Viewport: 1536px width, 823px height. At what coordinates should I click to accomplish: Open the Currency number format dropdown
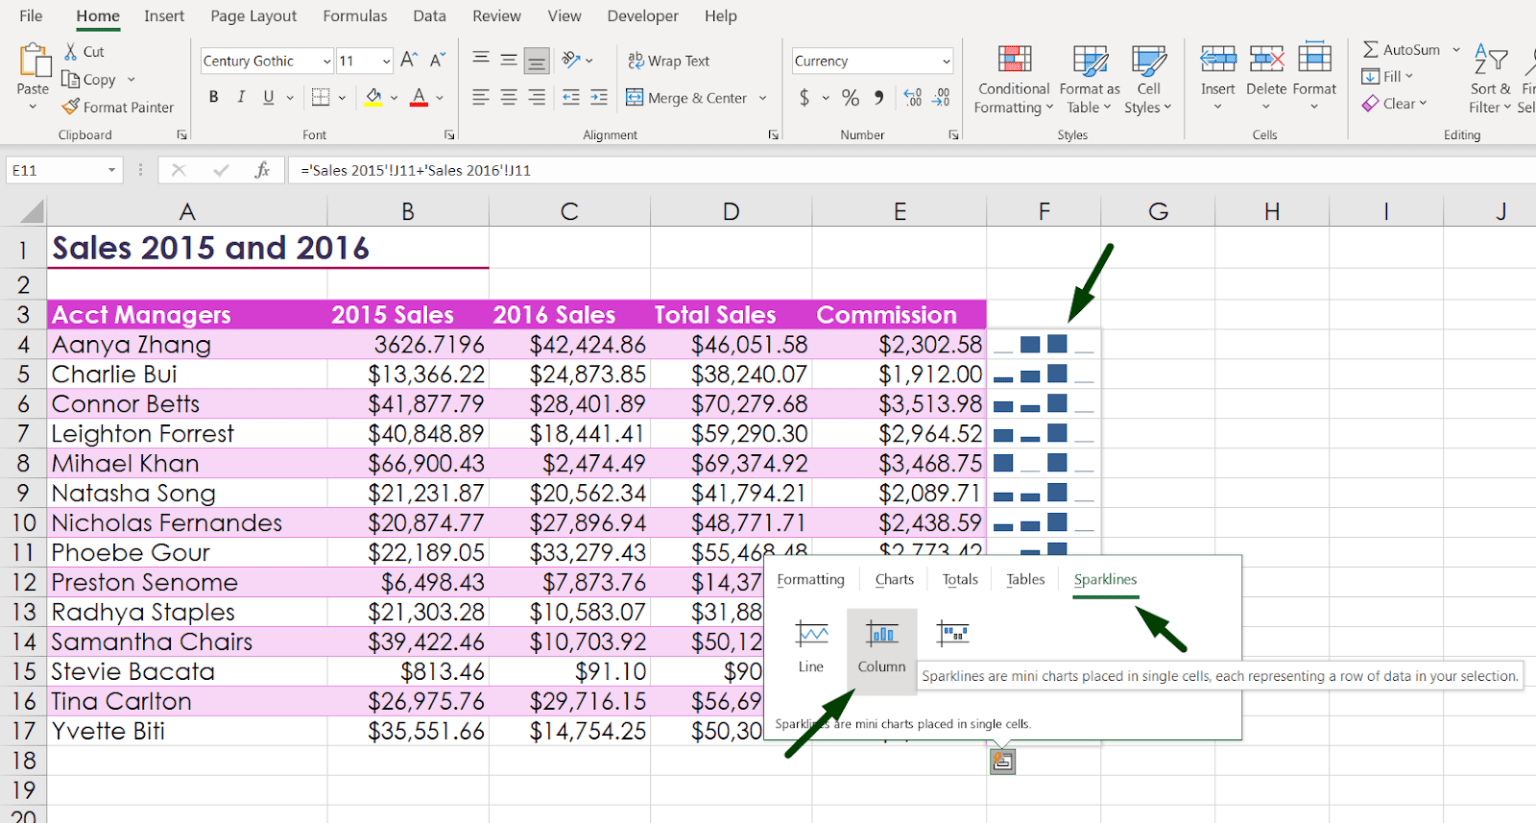point(945,60)
